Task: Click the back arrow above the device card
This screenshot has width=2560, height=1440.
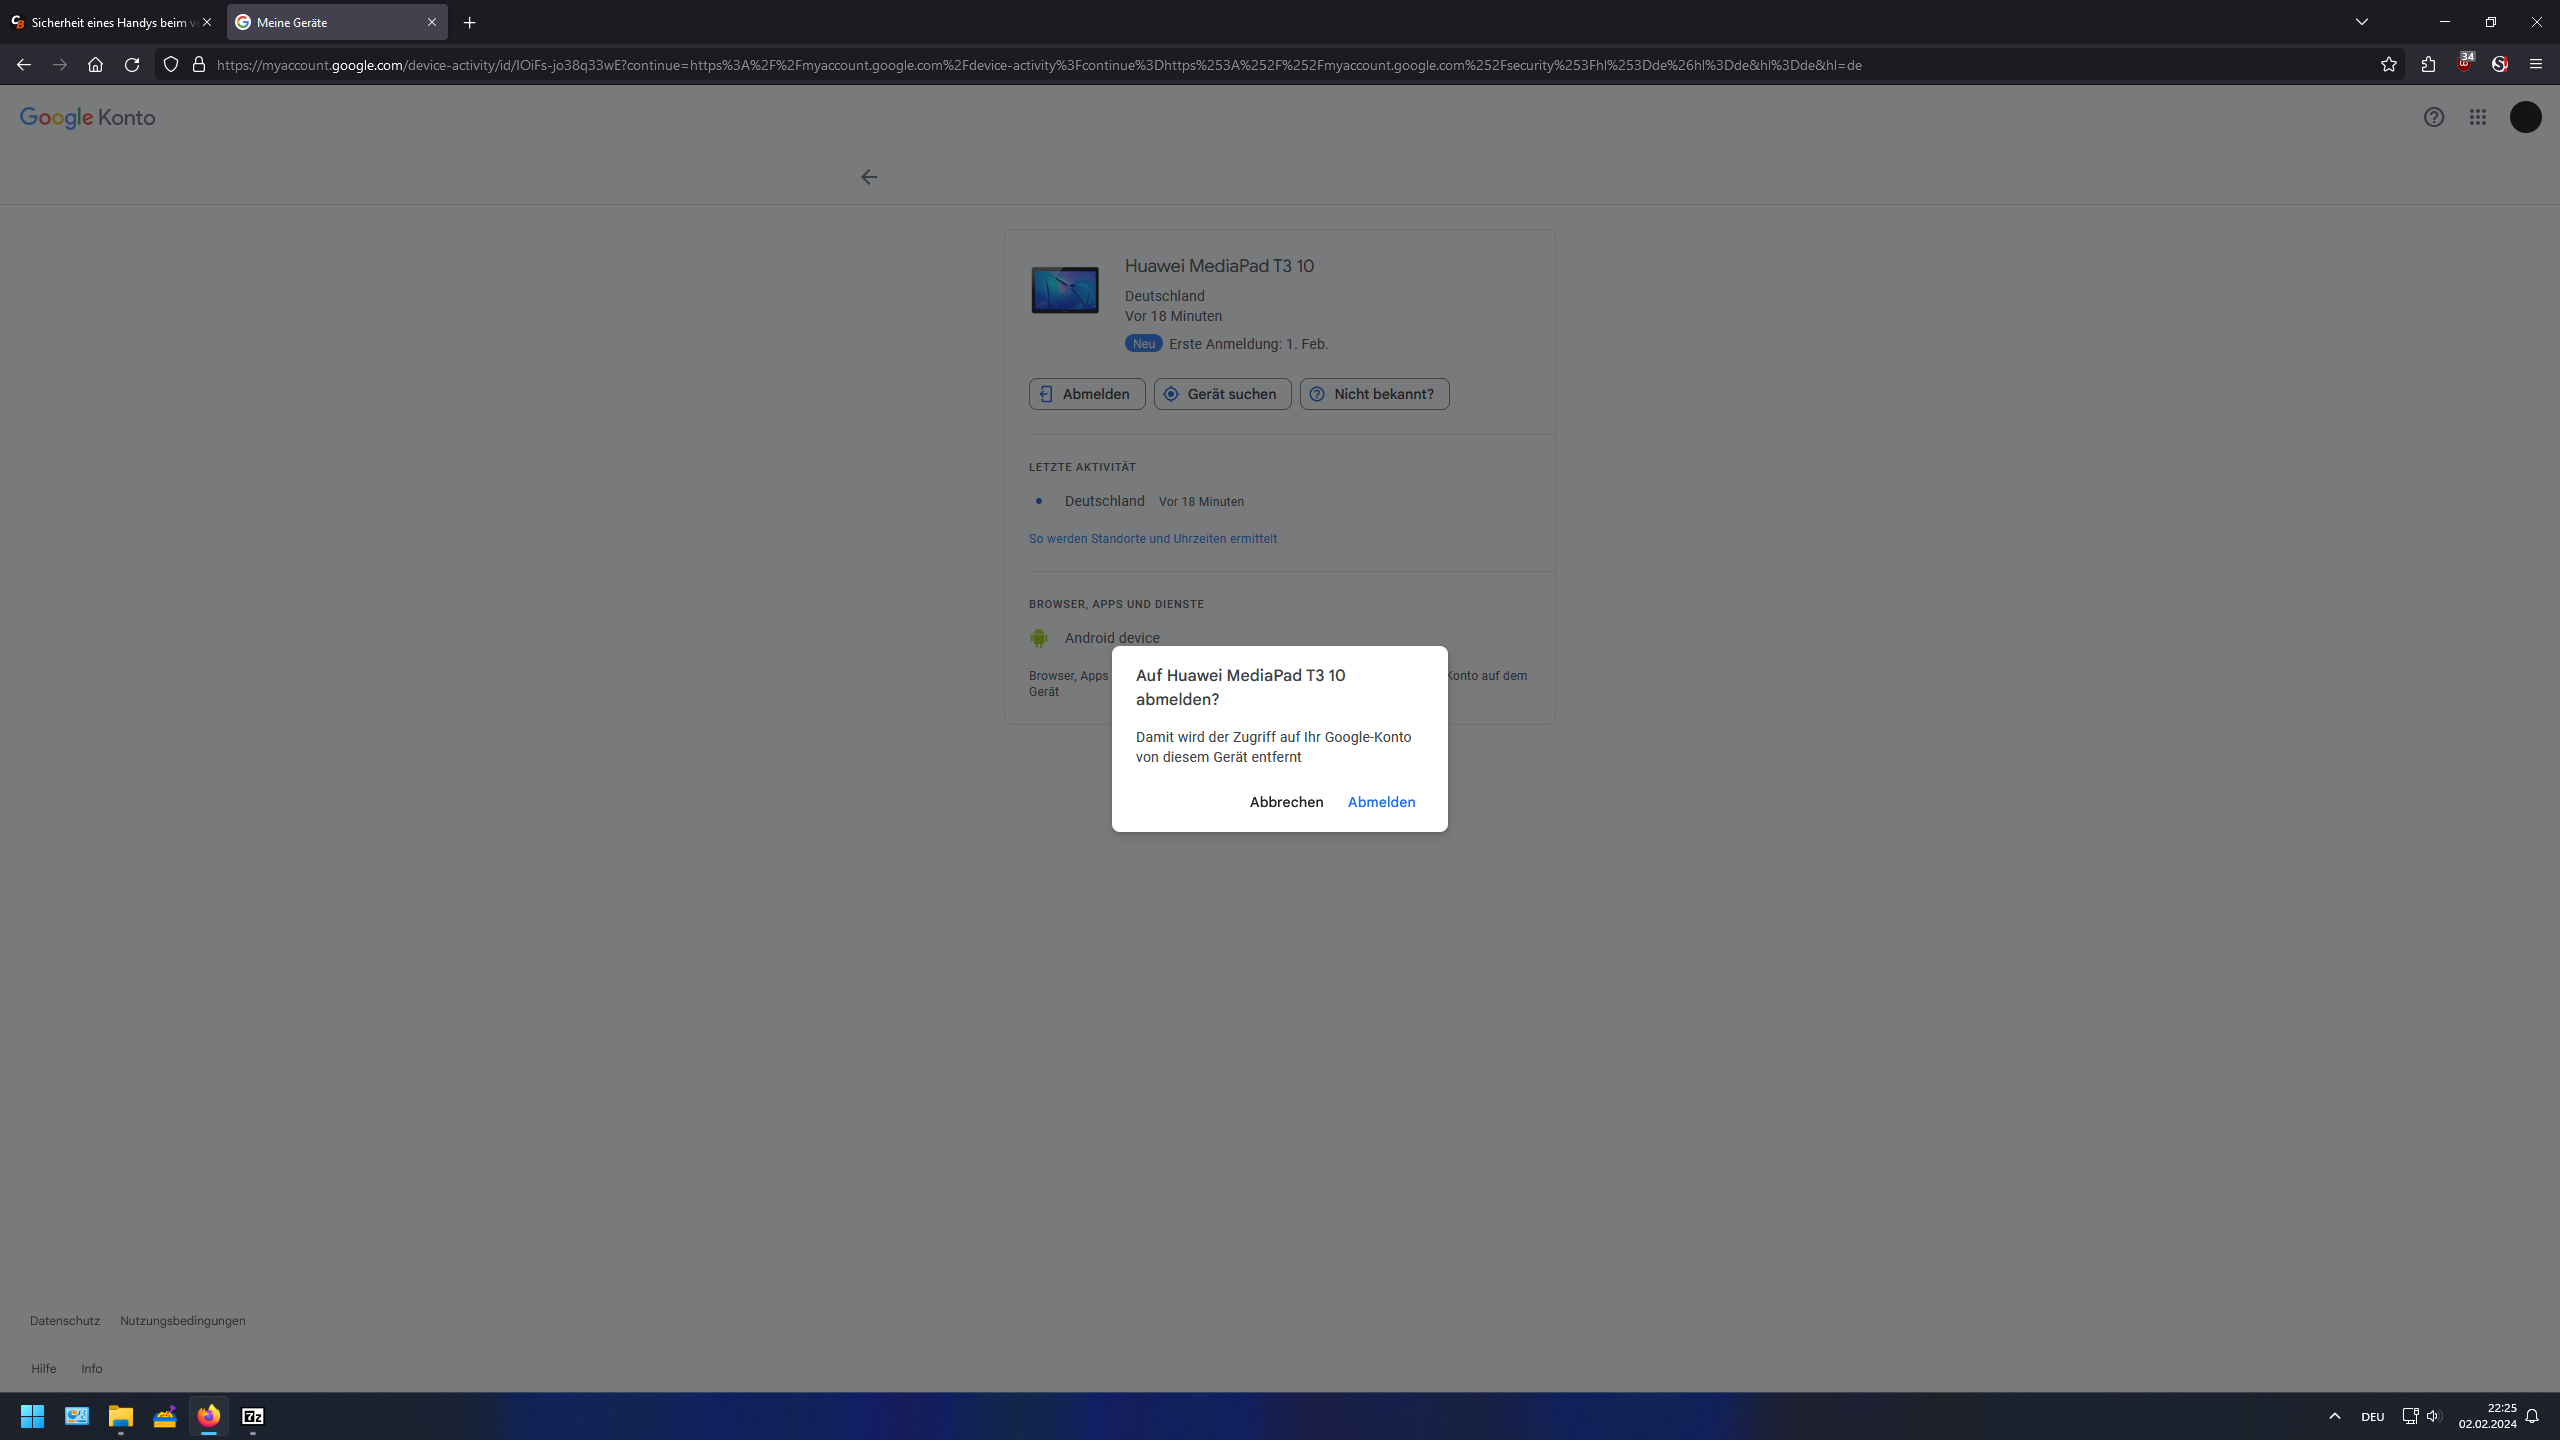Action: click(868, 177)
